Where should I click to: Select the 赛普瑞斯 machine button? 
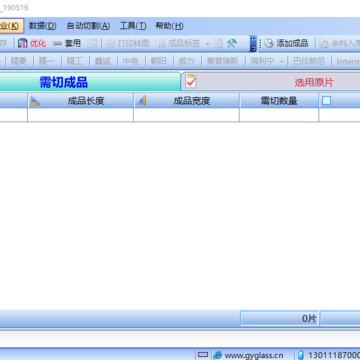[x=222, y=61]
